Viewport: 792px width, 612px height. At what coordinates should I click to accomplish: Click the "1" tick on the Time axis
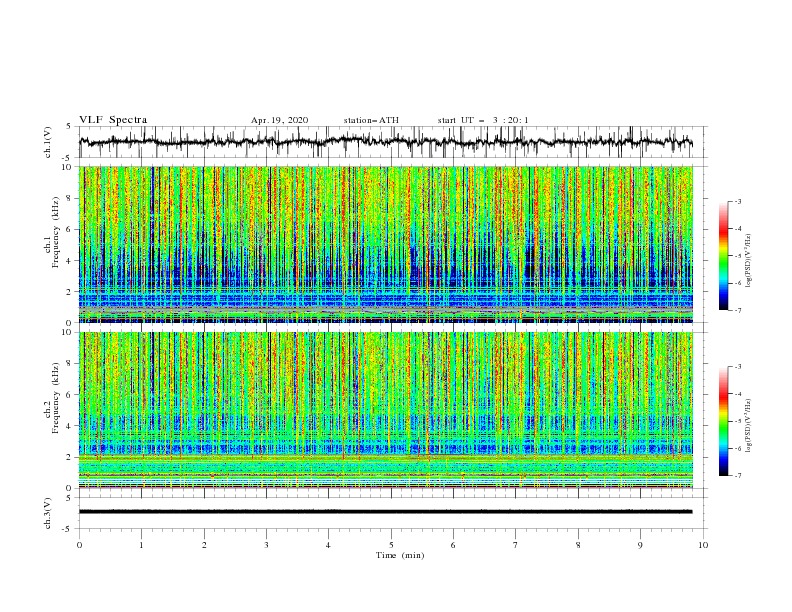pyautogui.click(x=141, y=545)
